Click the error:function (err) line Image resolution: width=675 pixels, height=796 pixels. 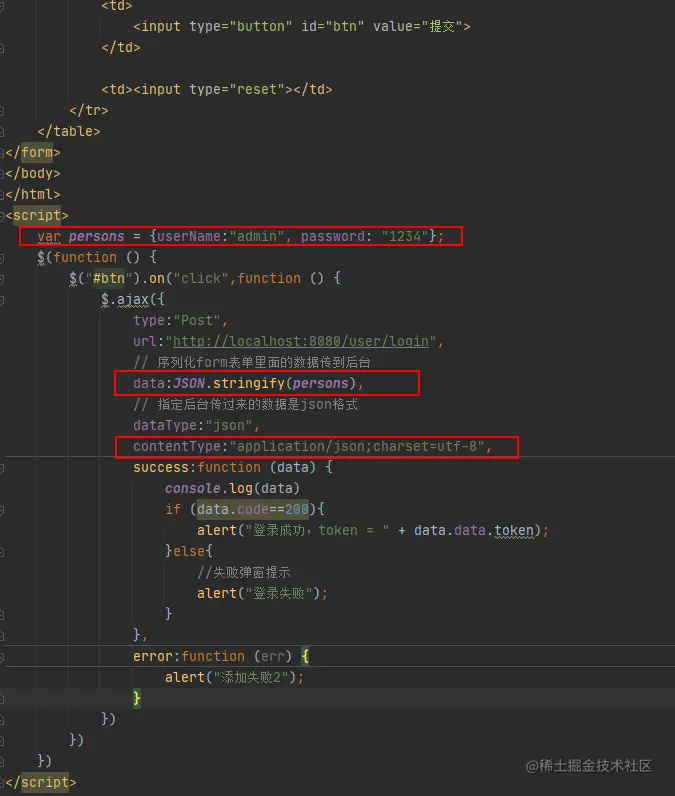pyautogui.click(x=221, y=656)
